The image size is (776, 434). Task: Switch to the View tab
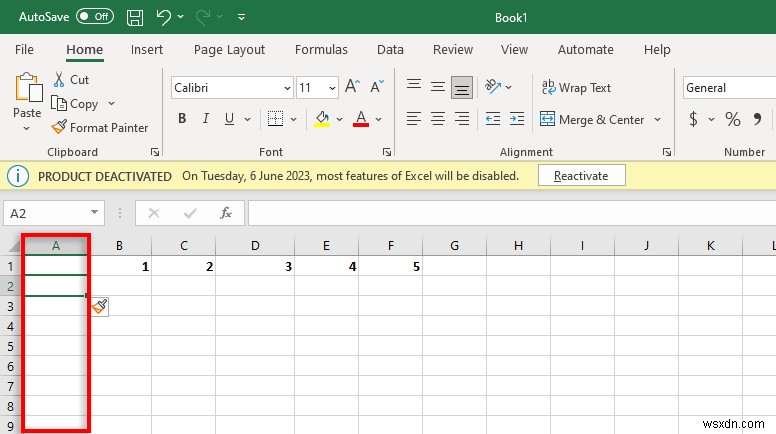(x=514, y=49)
